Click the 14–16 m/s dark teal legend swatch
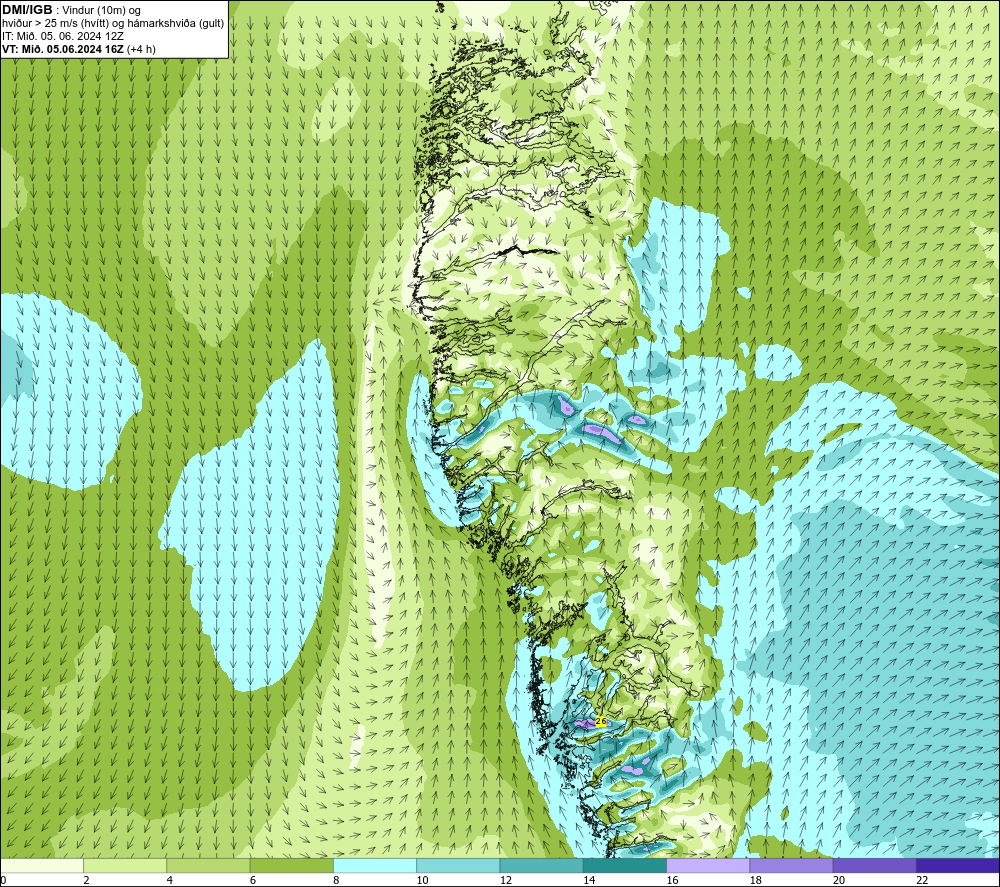This screenshot has height=887, width=1000. tap(625, 865)
